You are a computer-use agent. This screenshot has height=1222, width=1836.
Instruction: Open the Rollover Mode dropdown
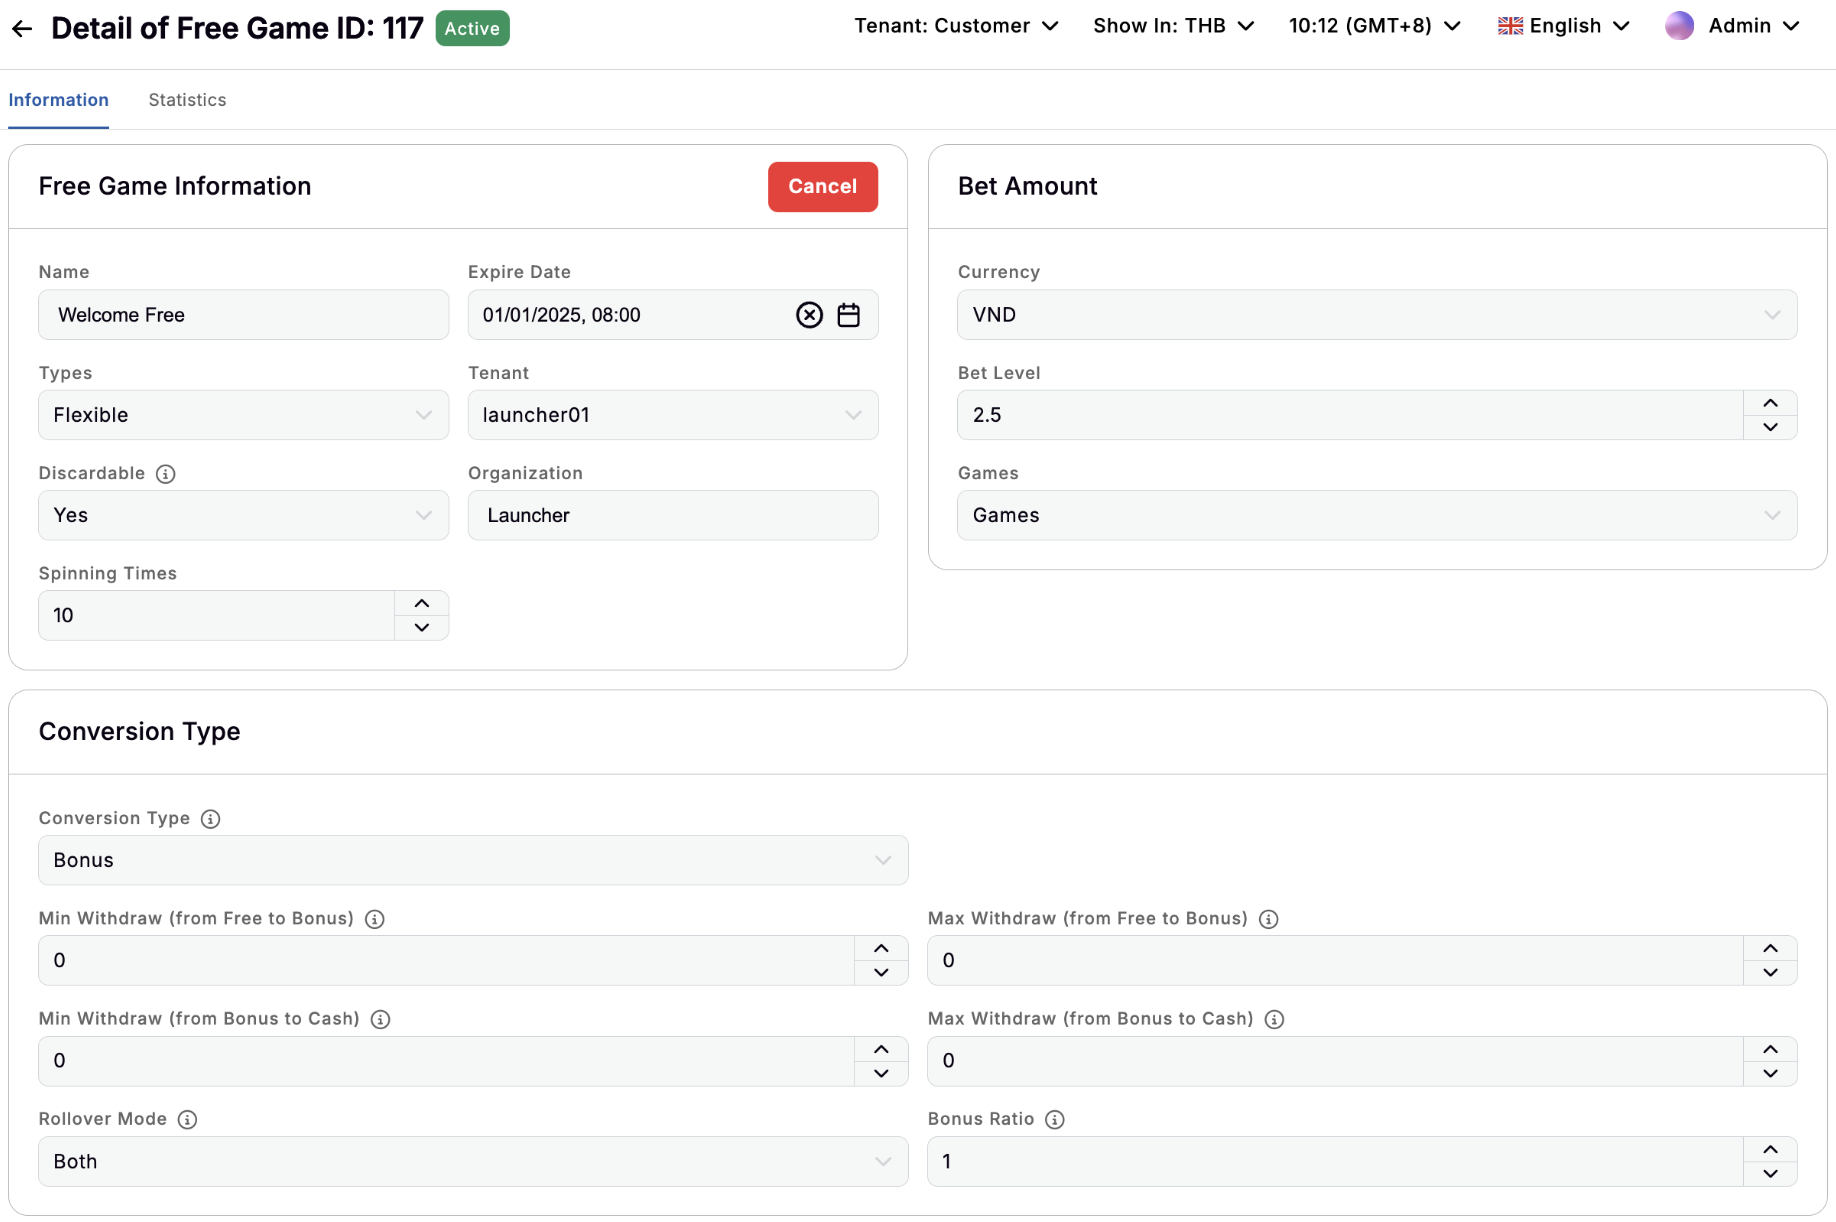coord(472,1161)
